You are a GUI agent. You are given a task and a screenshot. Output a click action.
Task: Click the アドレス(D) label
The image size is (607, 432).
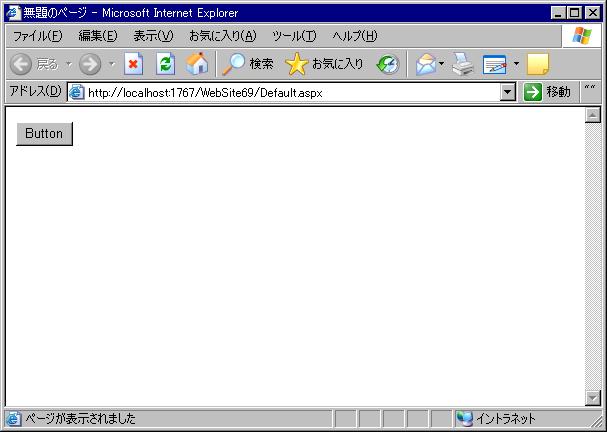pyautogui.click(x=35, y=91)
